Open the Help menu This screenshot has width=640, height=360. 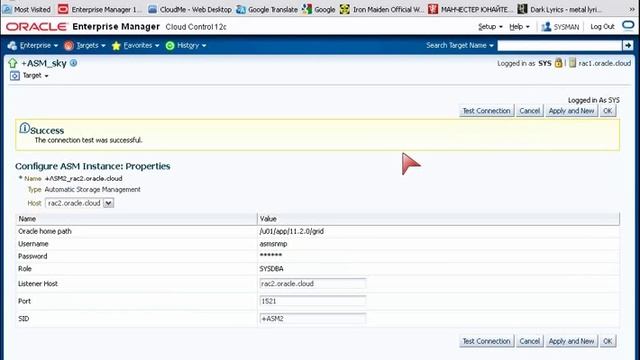point(519,27)
